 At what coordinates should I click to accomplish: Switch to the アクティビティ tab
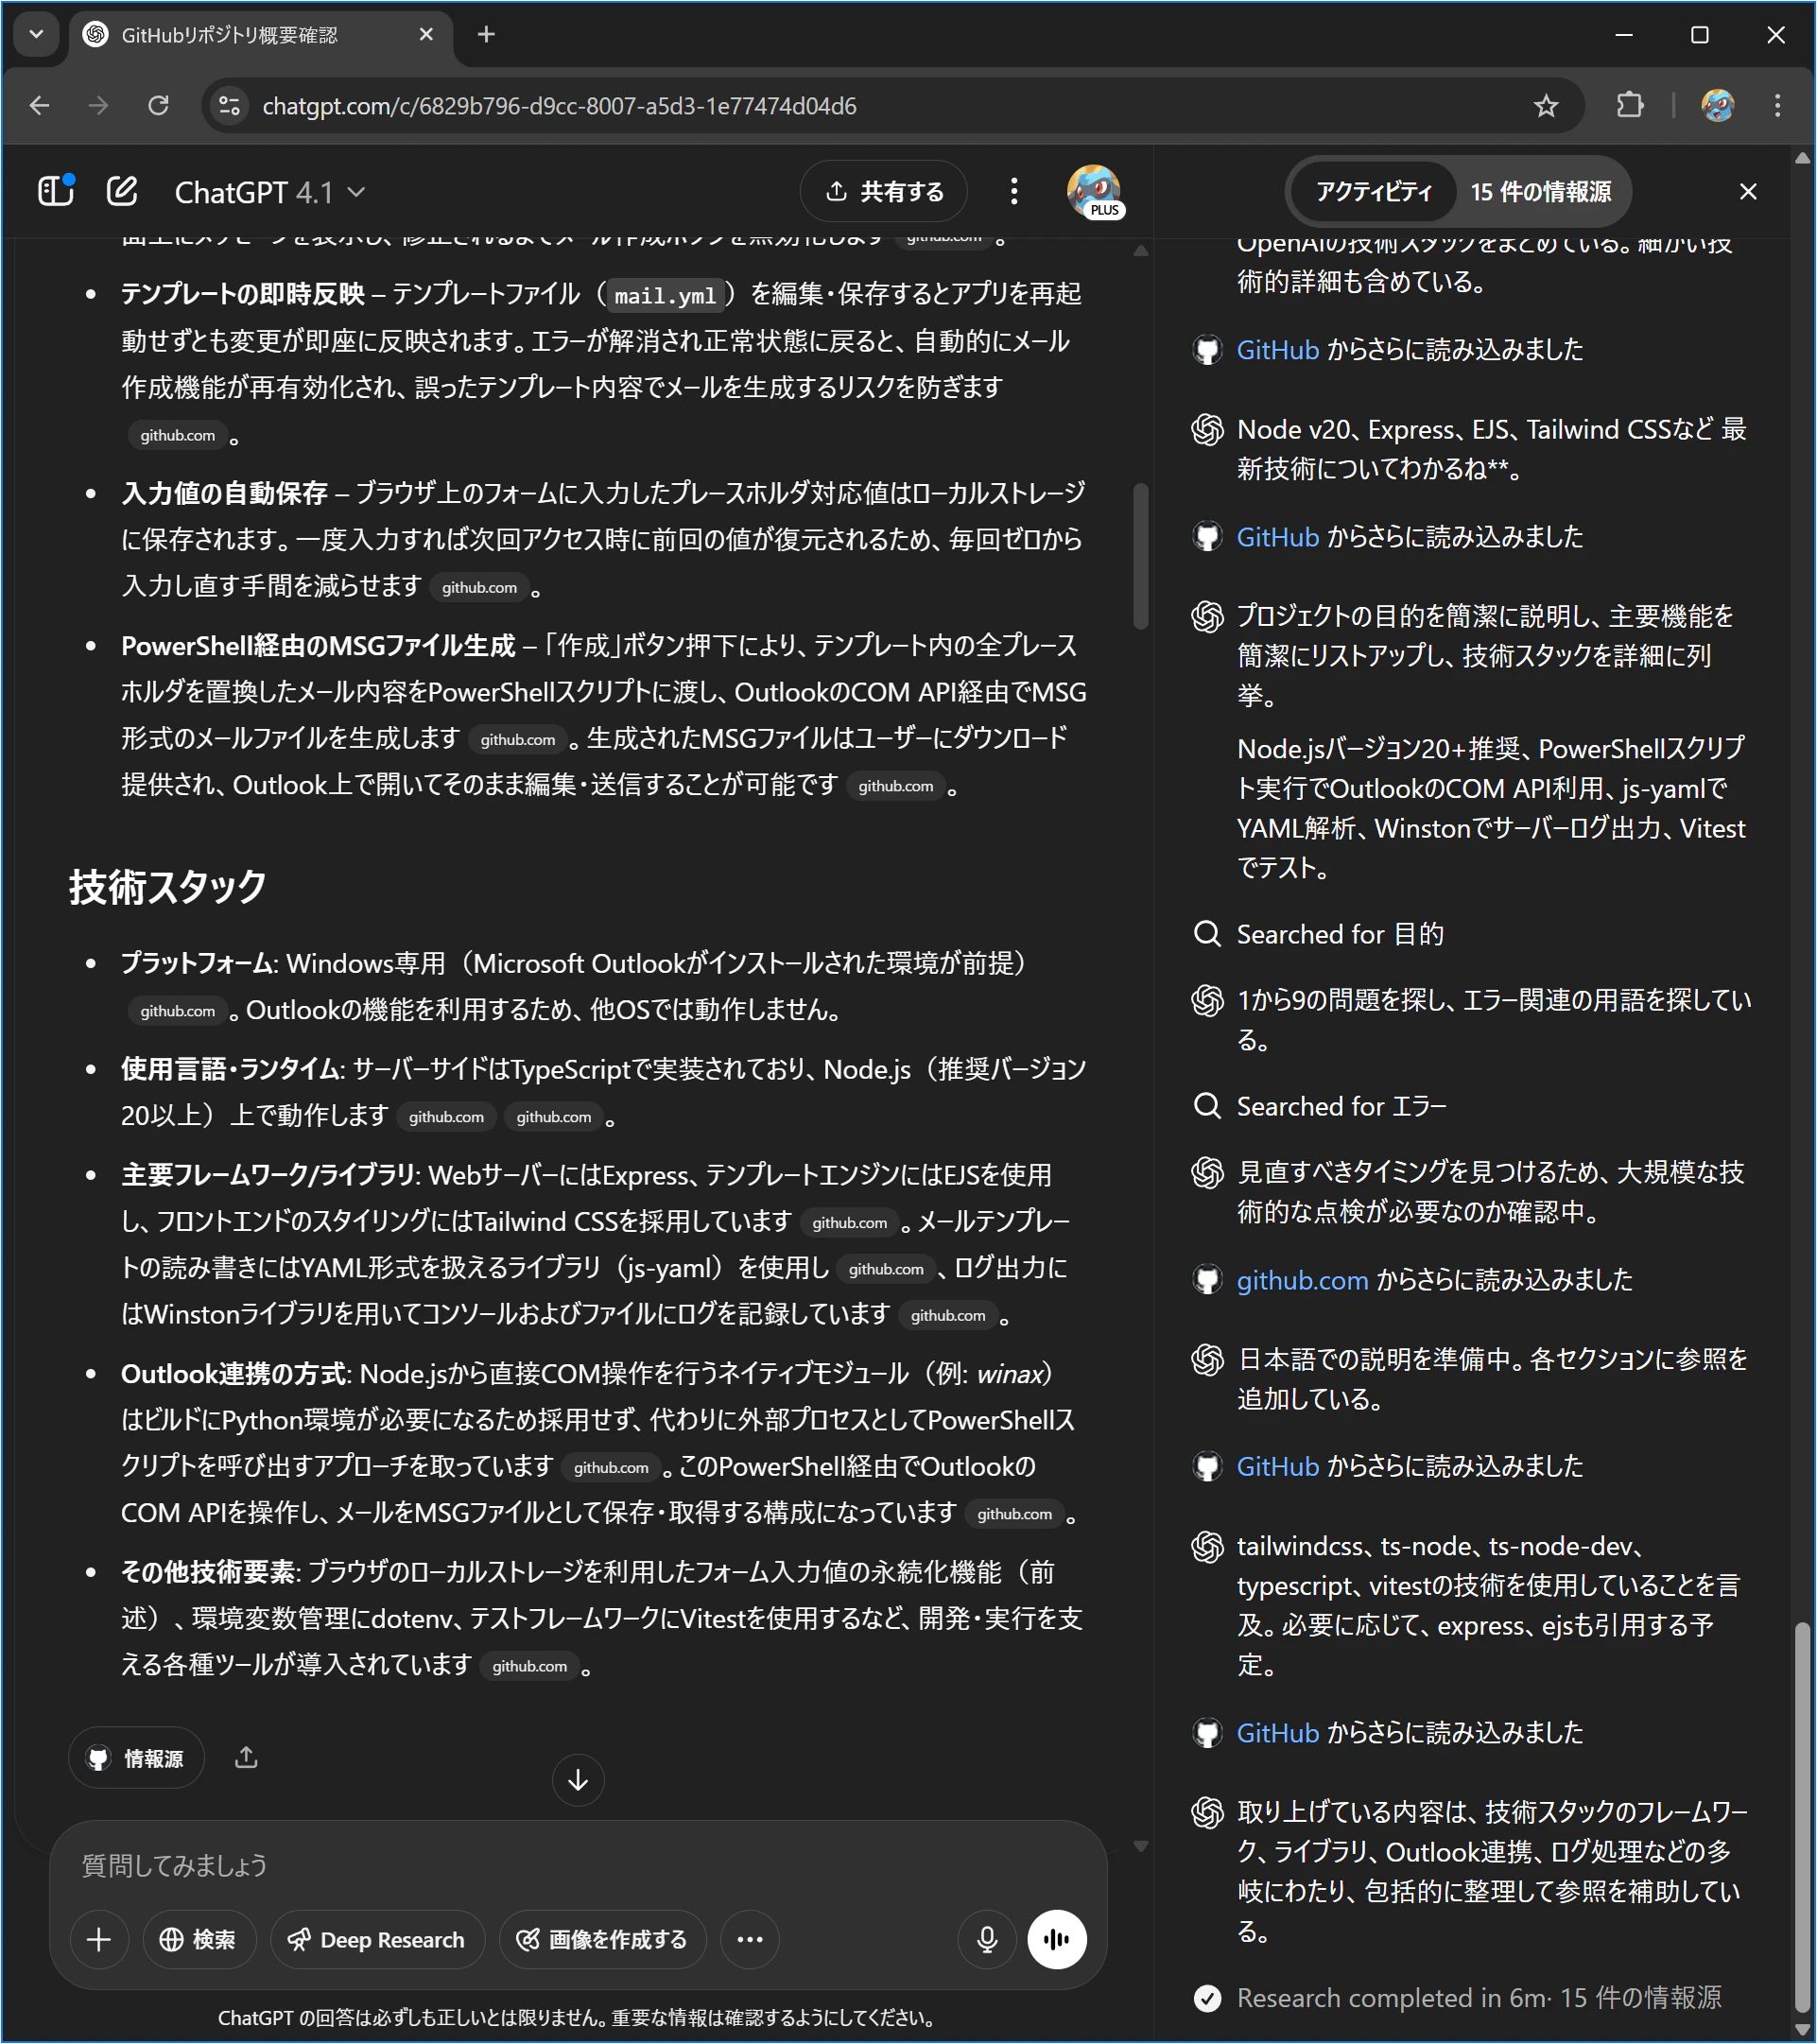pos(1373,191)
